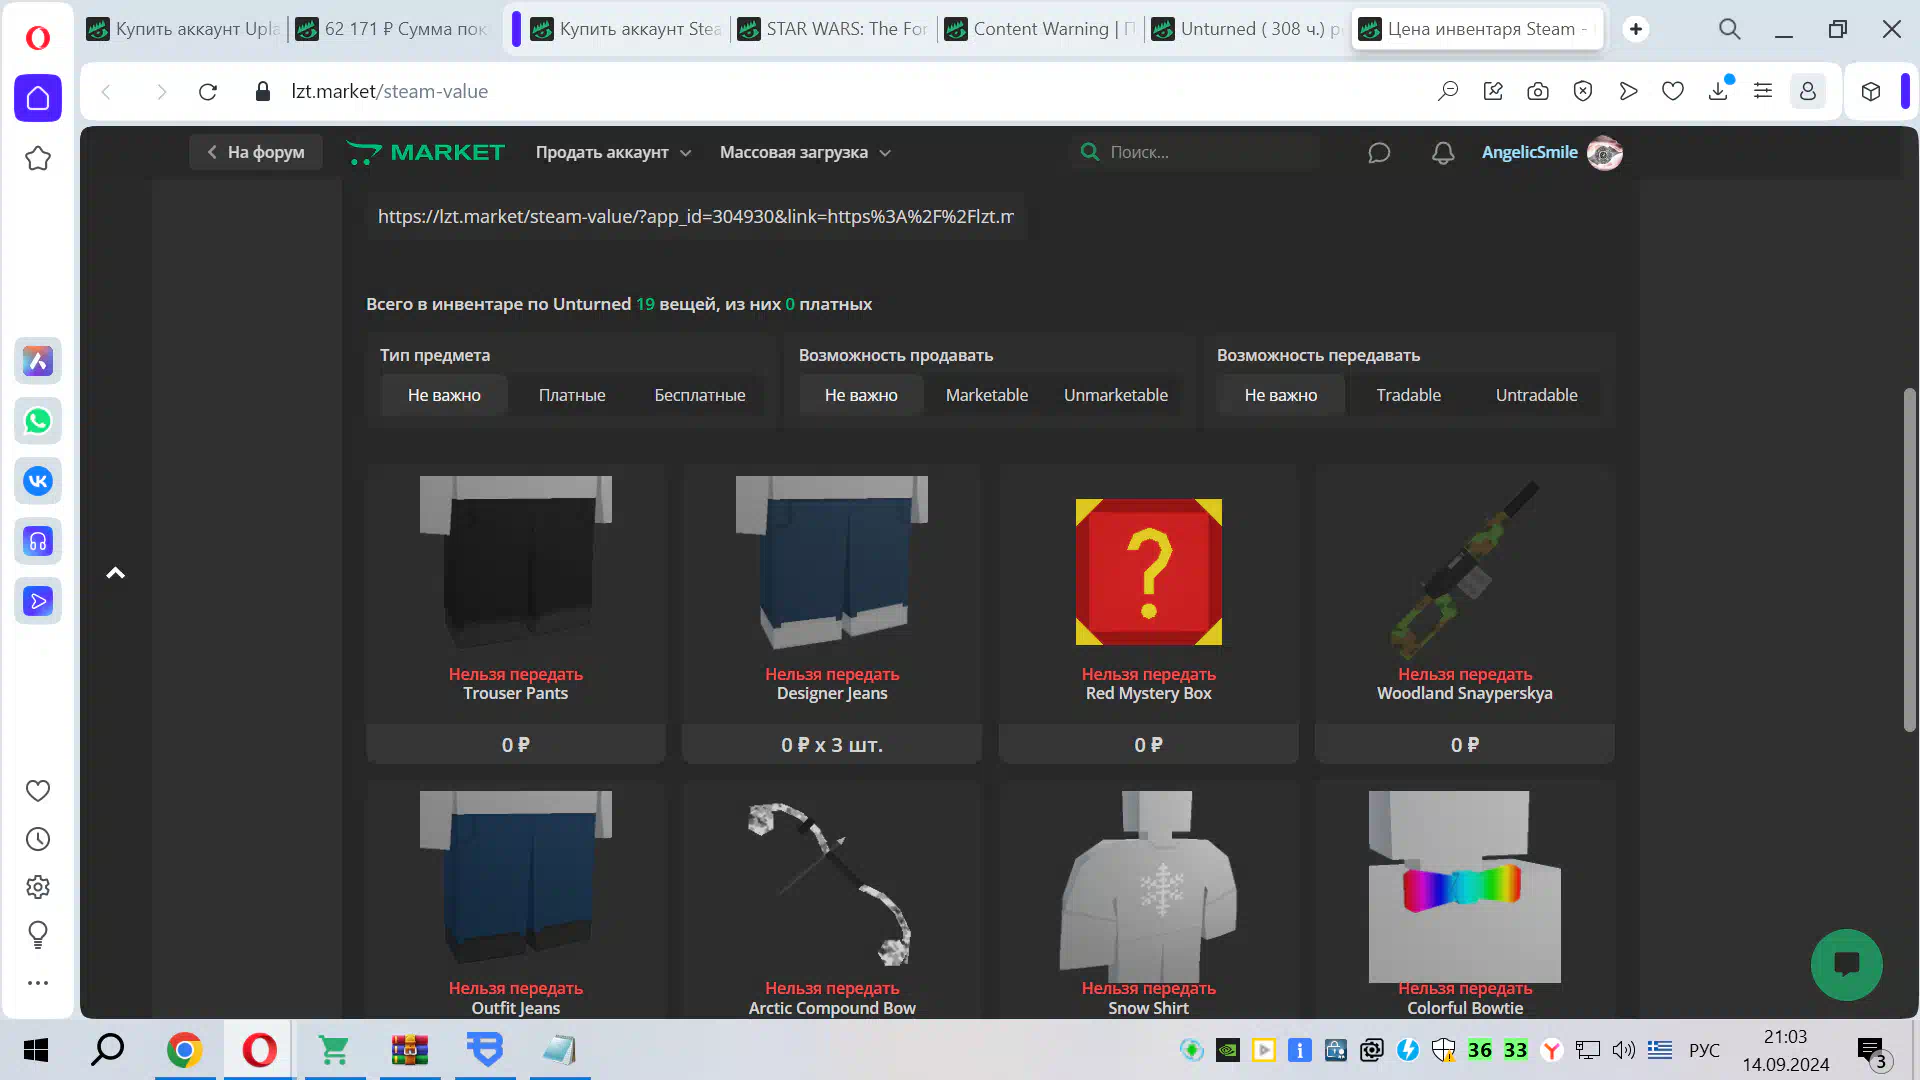
Task: Select Платные item type filter
Action: tap(572, 395)
